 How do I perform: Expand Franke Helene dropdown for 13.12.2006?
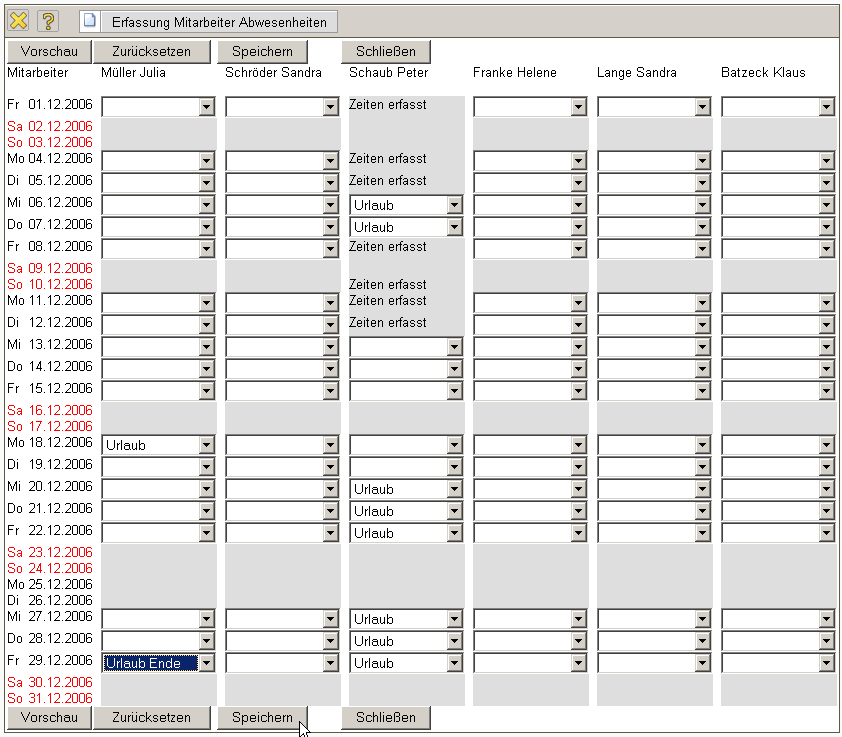pyautogui.click(x=578, y=347)
